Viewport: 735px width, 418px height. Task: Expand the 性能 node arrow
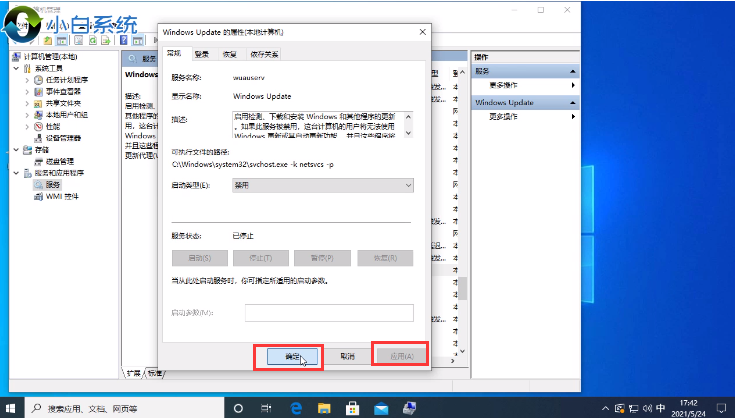tap(27, 127)
